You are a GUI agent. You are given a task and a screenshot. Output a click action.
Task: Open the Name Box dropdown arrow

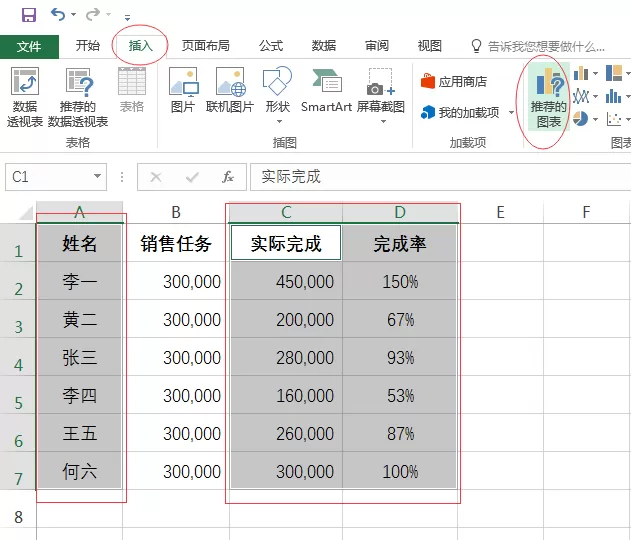(x=97, y=176)
